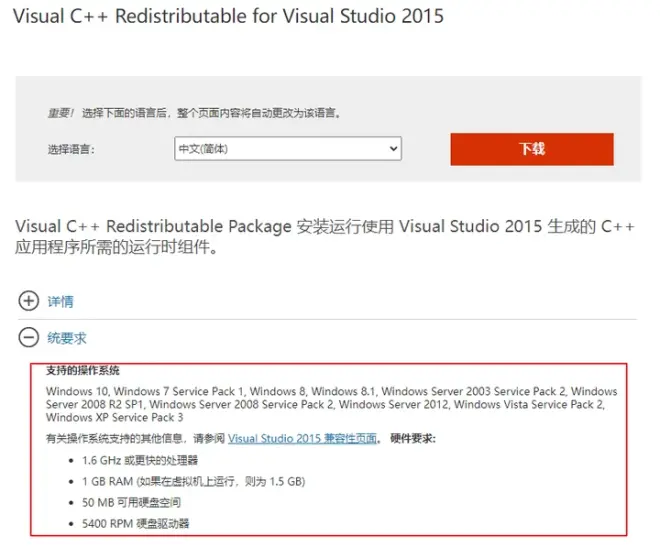Click the 硬件要求 label text
Image resolution: width=660 pixels, height=547 pixels.
tap(413, 438)
